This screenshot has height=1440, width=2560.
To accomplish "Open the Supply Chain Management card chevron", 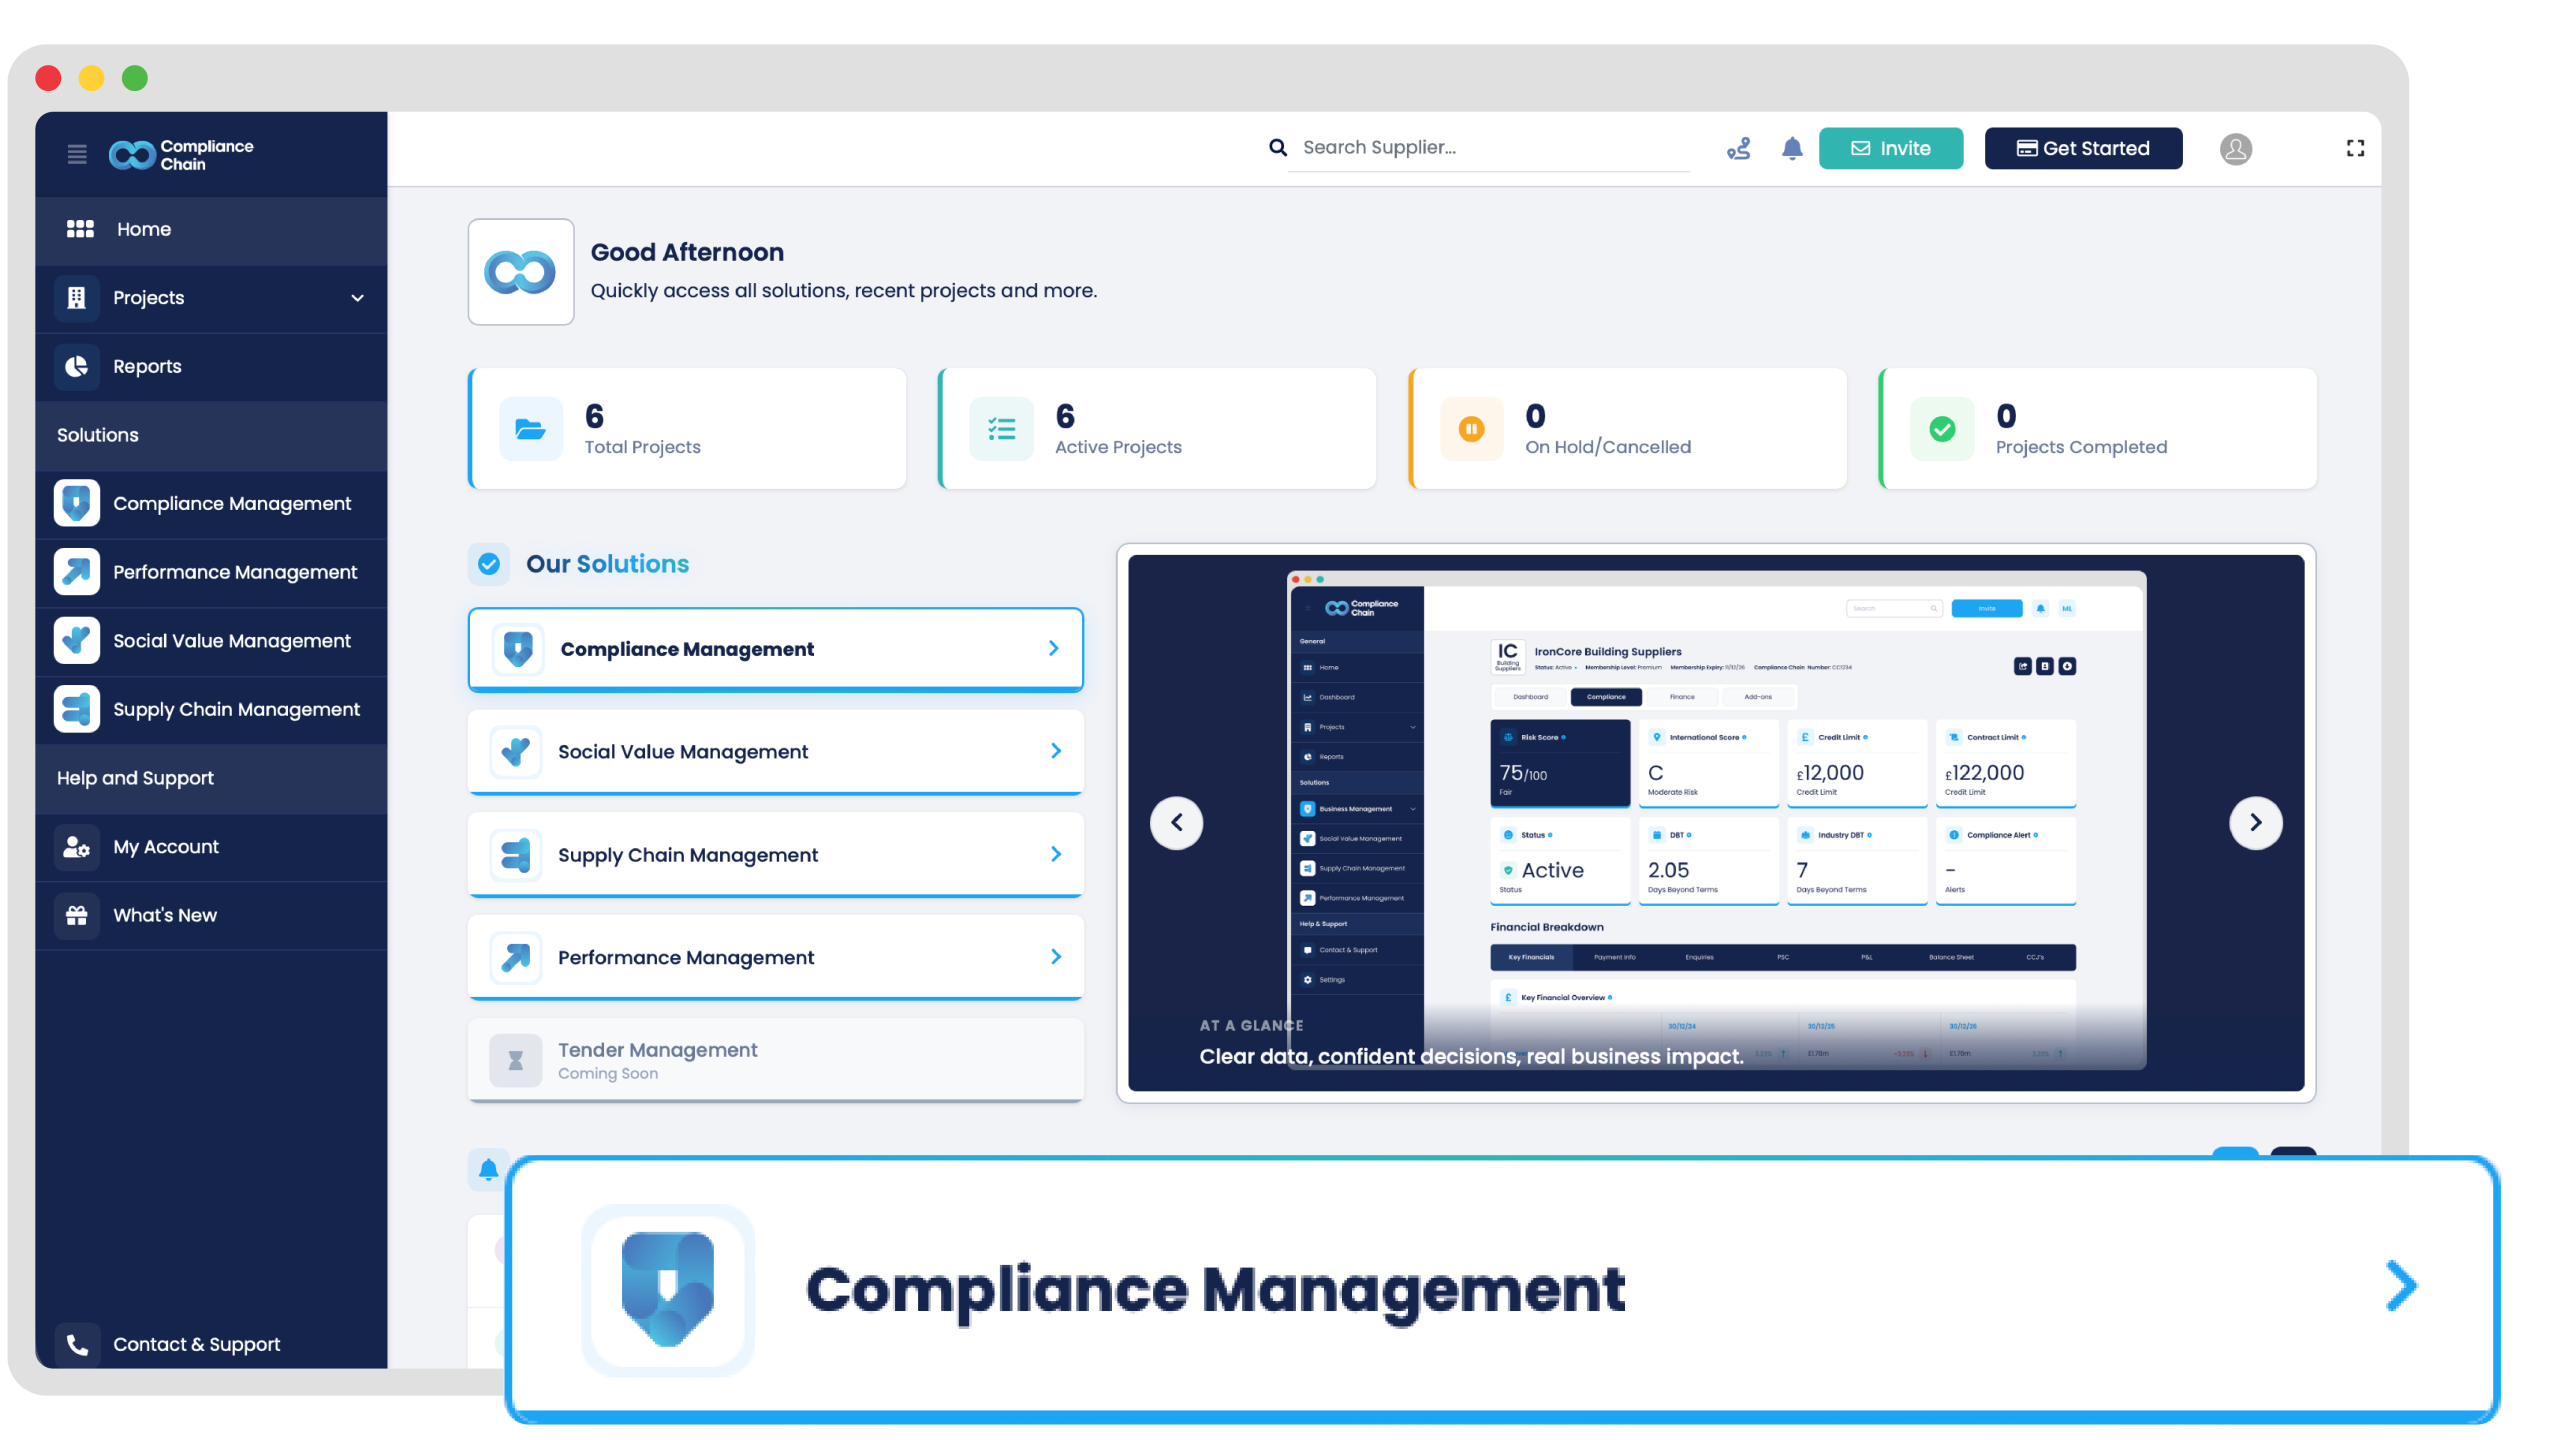I will (x=1056, y=854).
